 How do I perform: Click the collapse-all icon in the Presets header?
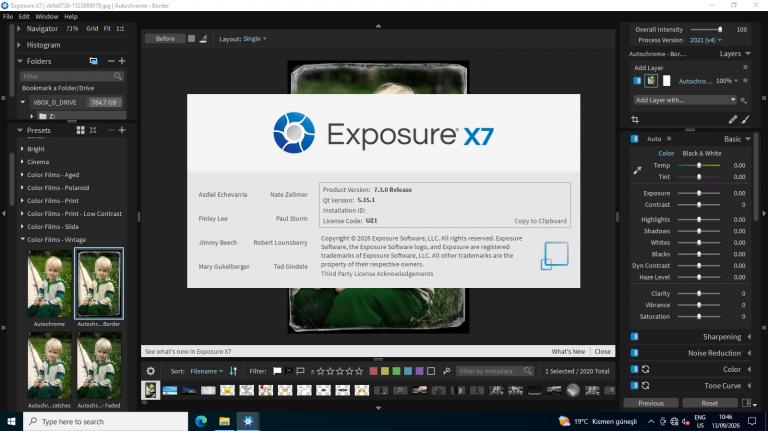point(93,130)
